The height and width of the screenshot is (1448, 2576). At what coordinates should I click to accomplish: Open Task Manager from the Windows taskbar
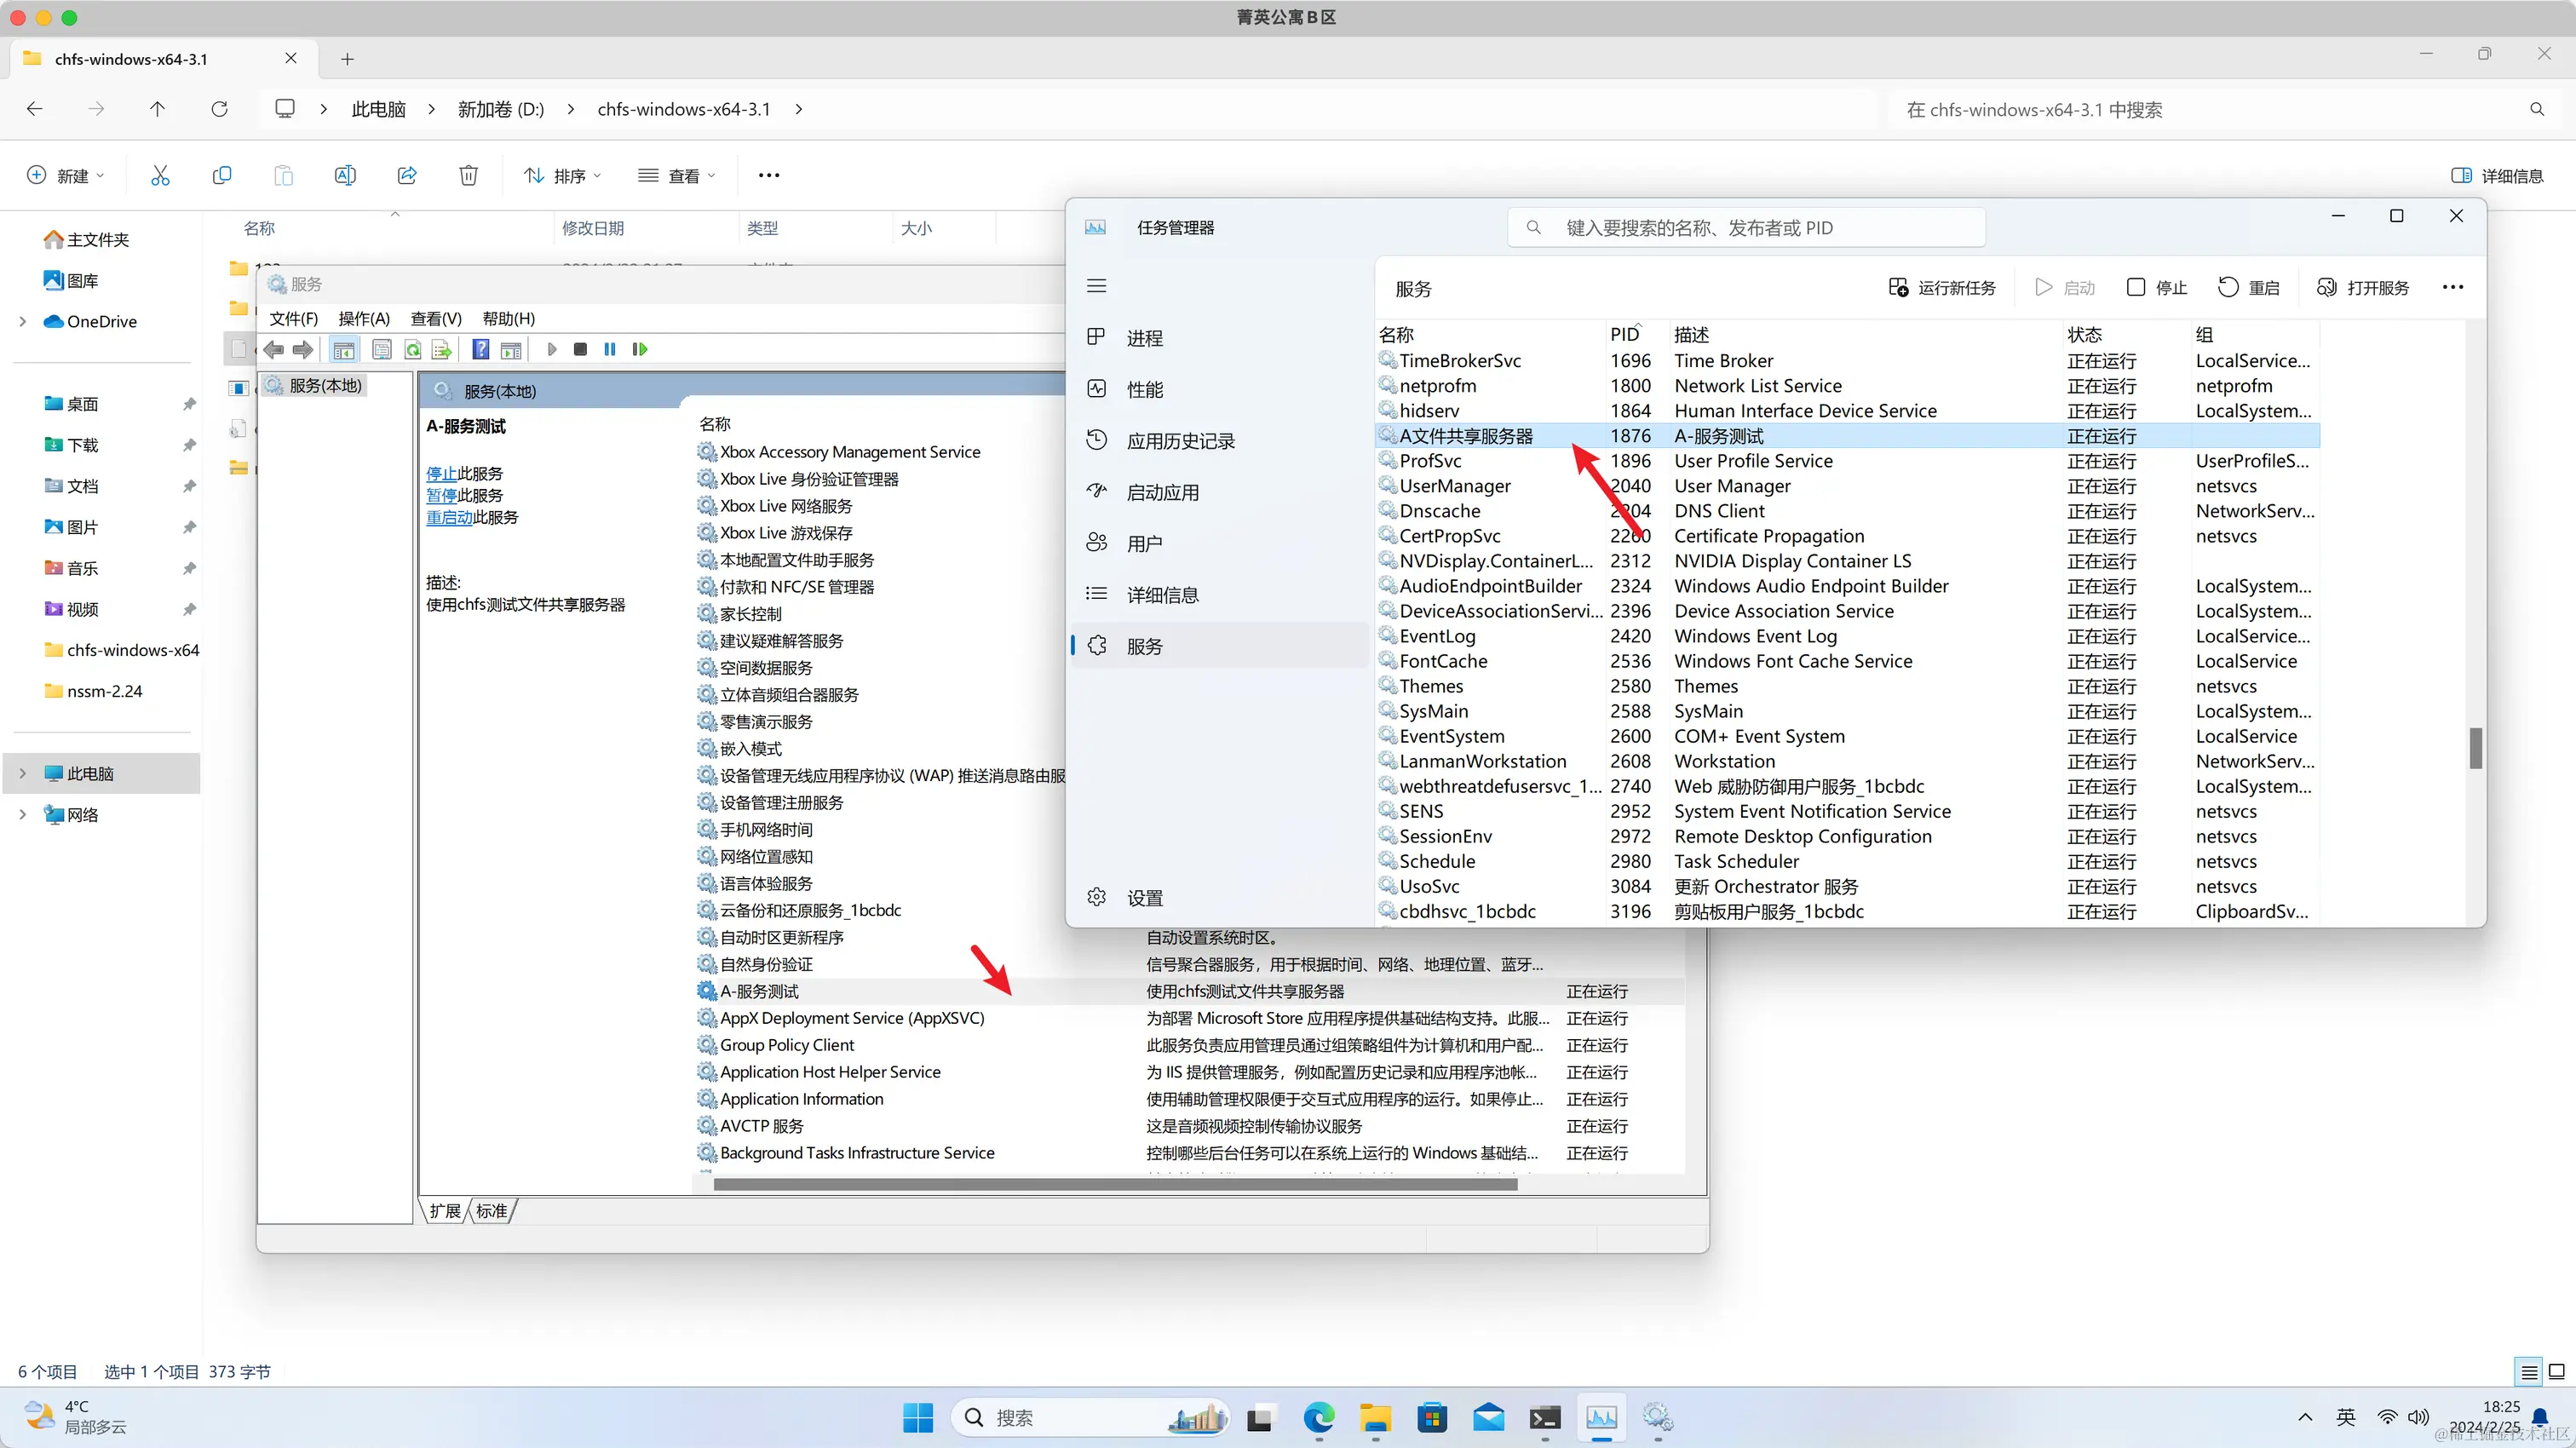pyautogui.click(x=1601, y=1417)
